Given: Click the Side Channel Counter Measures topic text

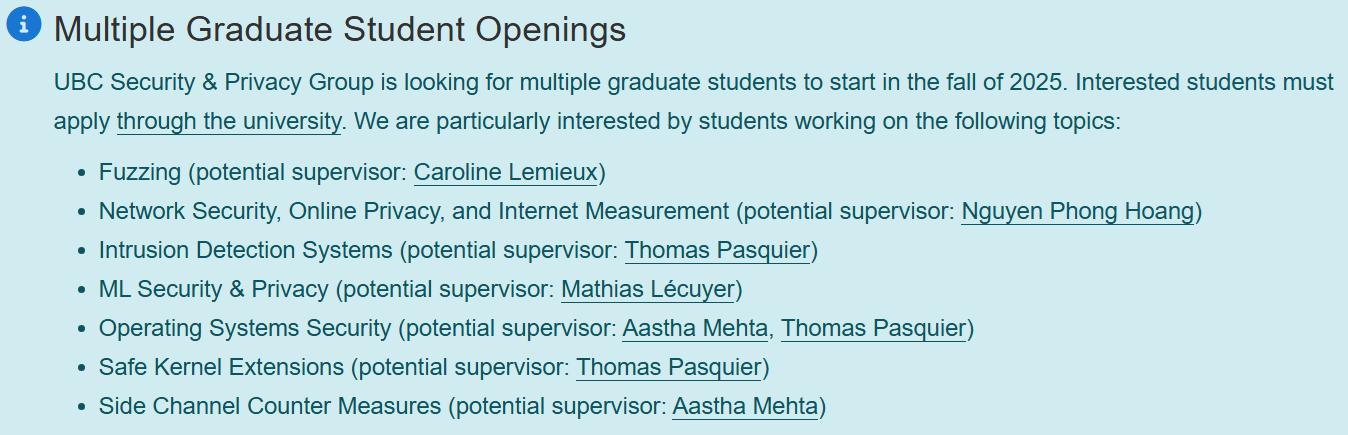Looking at the screenshot, I should tap(270, 406).
